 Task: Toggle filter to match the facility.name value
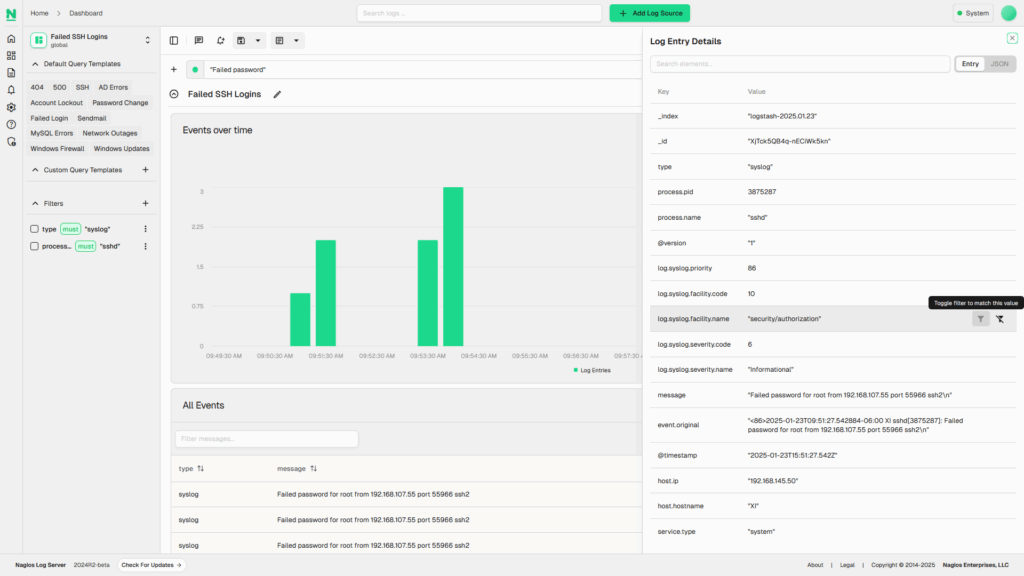point(979,317)
